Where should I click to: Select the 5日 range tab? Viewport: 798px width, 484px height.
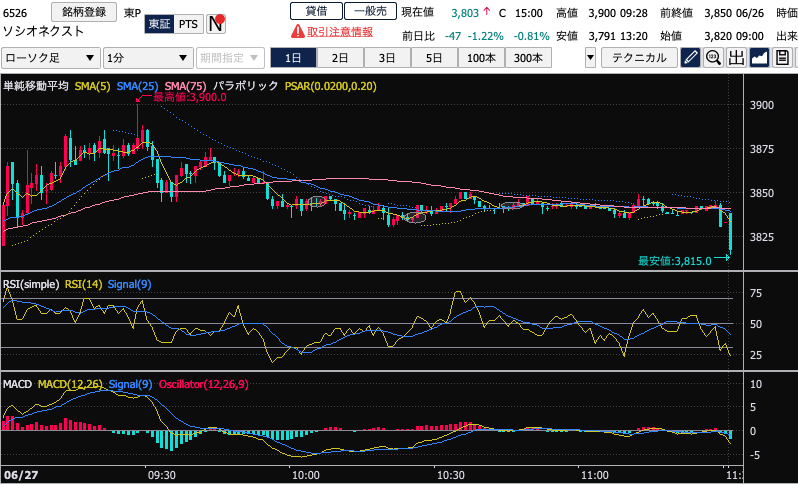pyautogui.click(x=433, y=58)
